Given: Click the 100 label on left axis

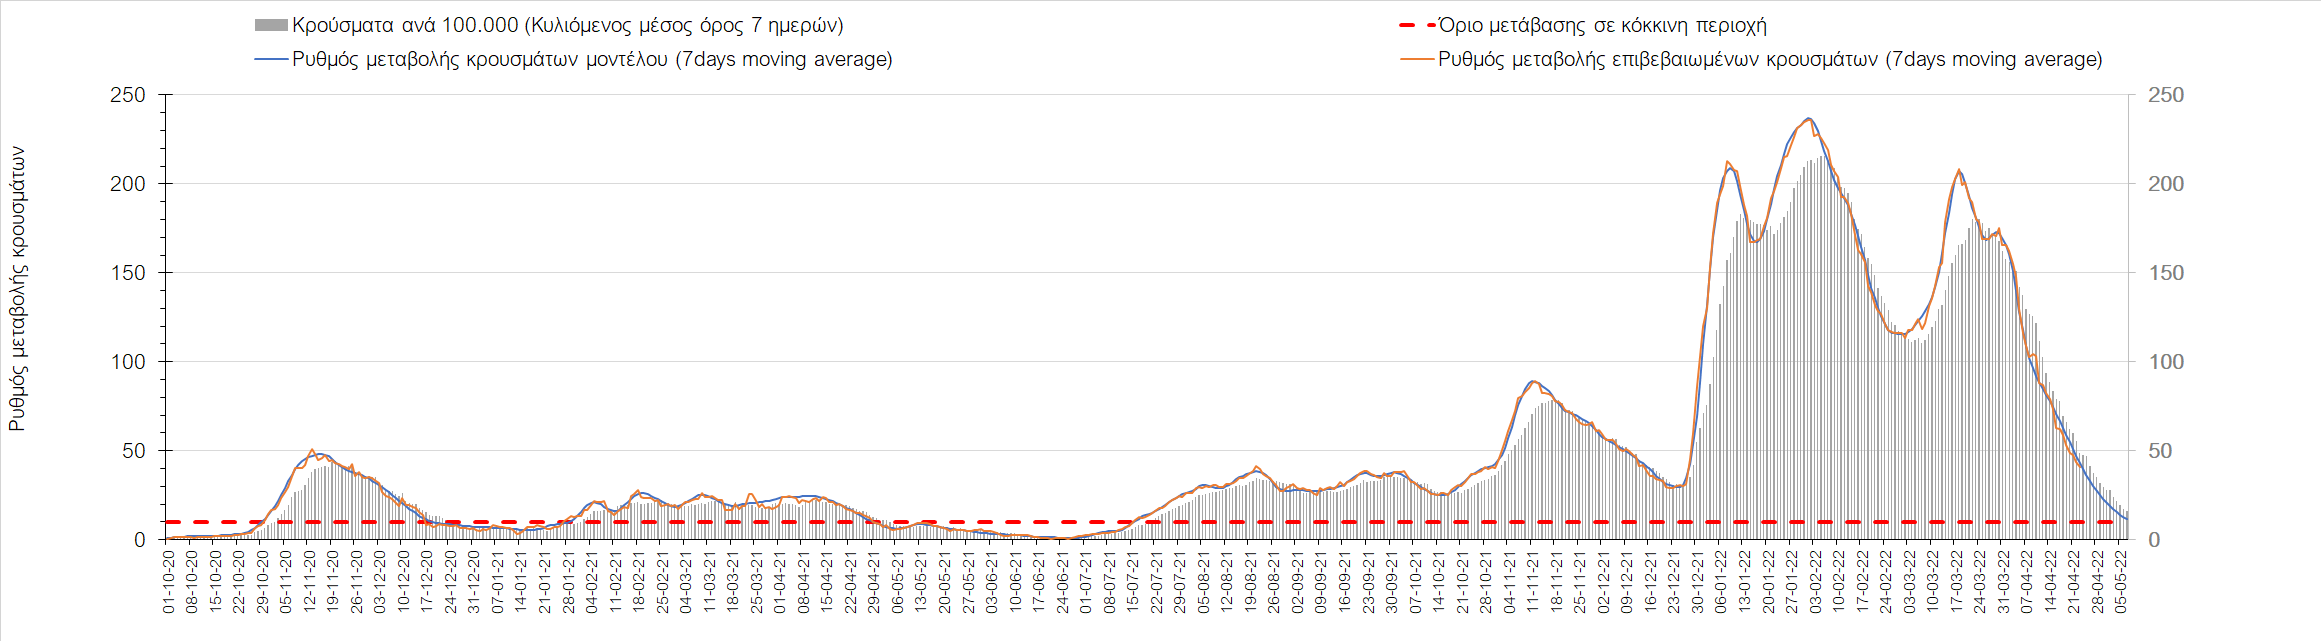Looking at the screenshot, I should coord(127,362).
